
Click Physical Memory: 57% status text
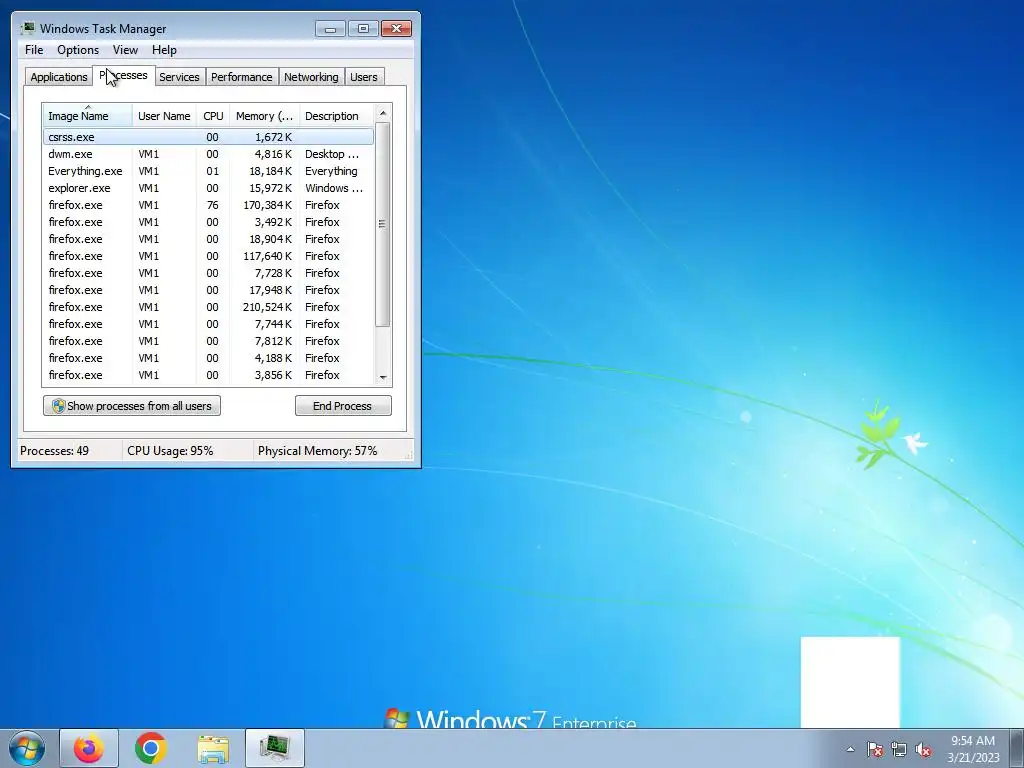point(317,451)
